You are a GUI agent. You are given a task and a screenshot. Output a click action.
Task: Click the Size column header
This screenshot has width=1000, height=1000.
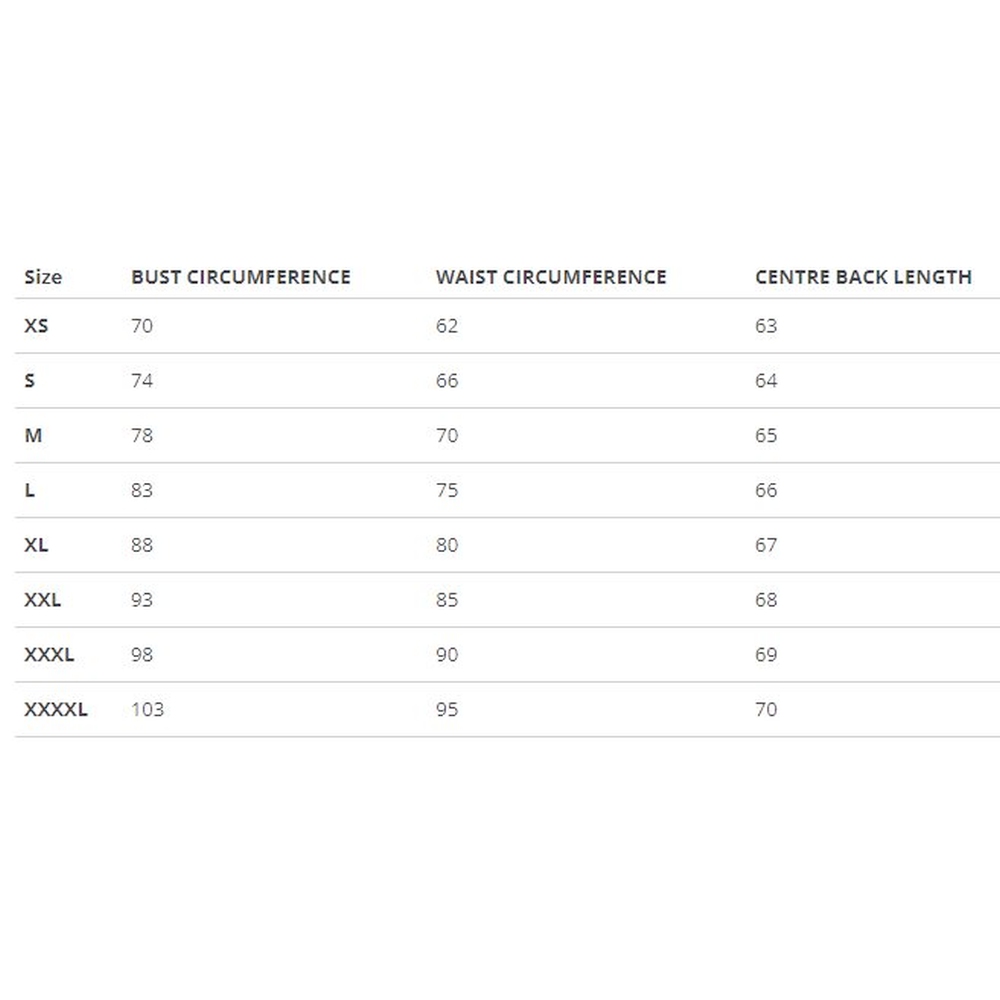[43, 277]
